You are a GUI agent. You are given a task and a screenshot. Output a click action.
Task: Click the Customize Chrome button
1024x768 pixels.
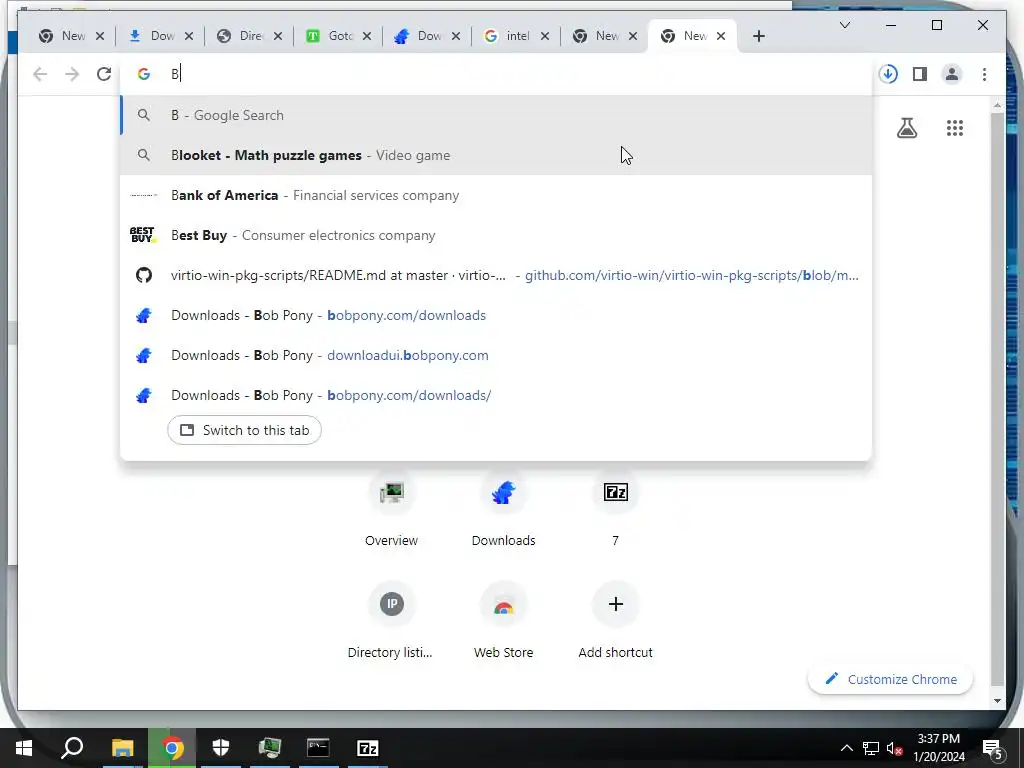[891, 679]
